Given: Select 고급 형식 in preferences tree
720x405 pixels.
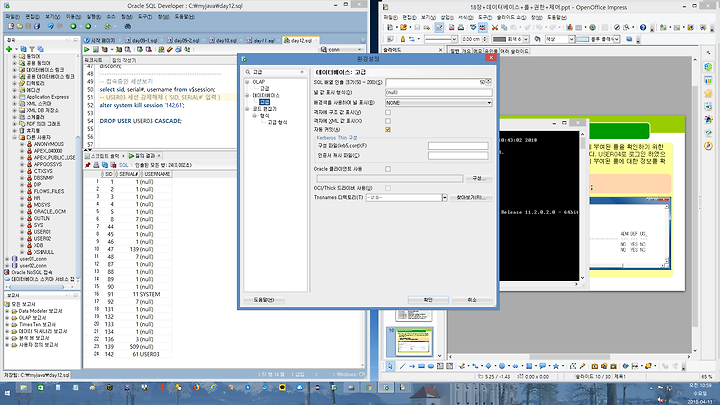Looking at the screenshot, I should click(x=277, y=123).
